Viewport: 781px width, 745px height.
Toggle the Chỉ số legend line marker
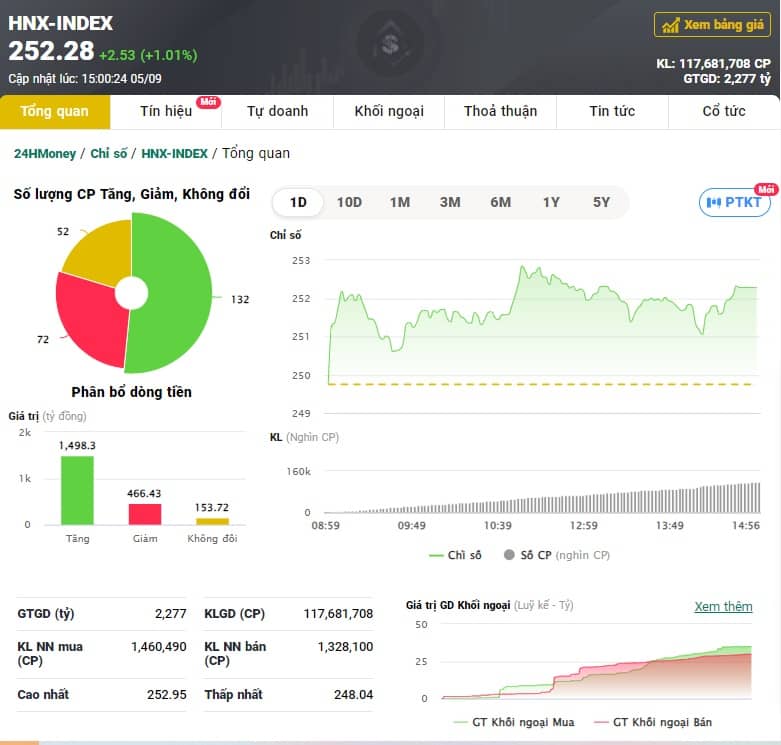click(x=436, y=555)
